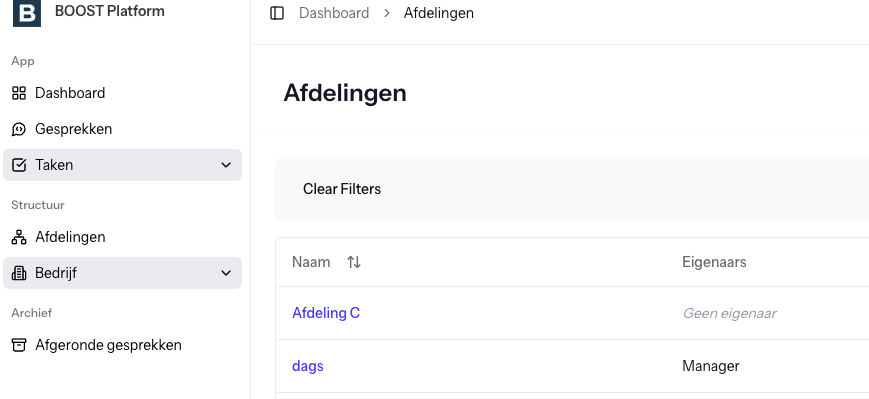Sort the table by Naam arrows

(x=354, y=262)
